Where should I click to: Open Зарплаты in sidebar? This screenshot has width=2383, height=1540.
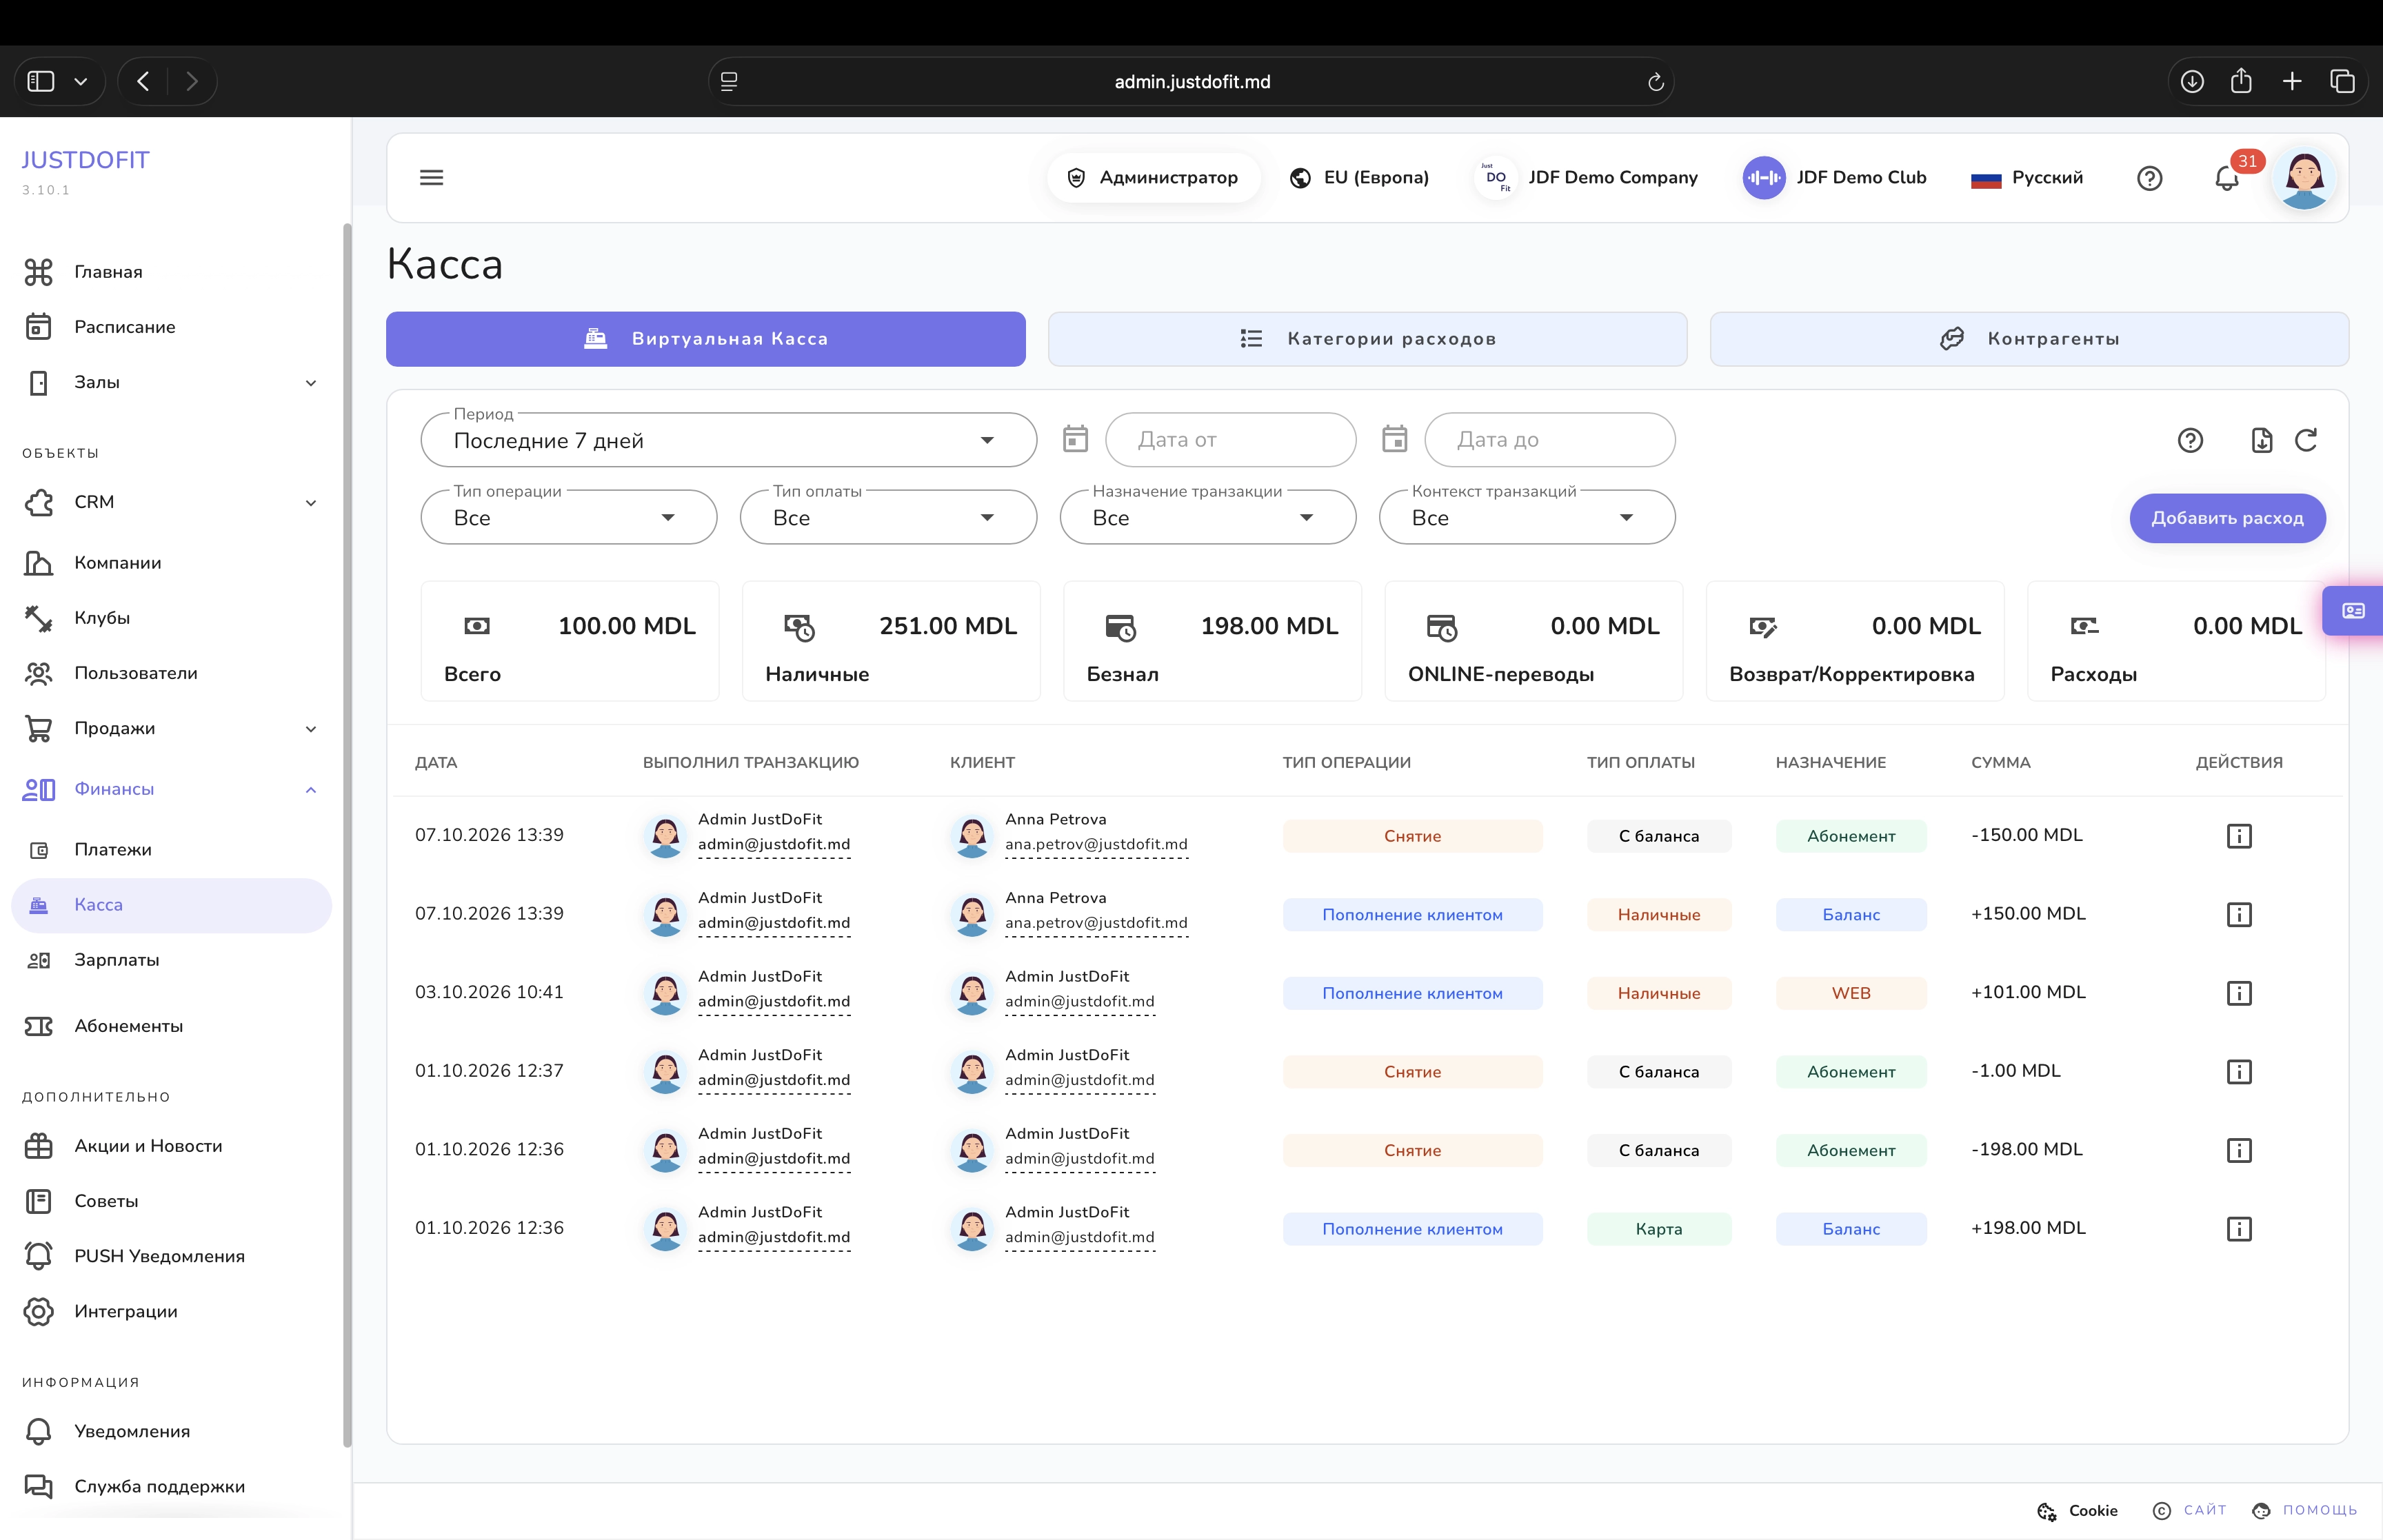[x=171, y=960]
